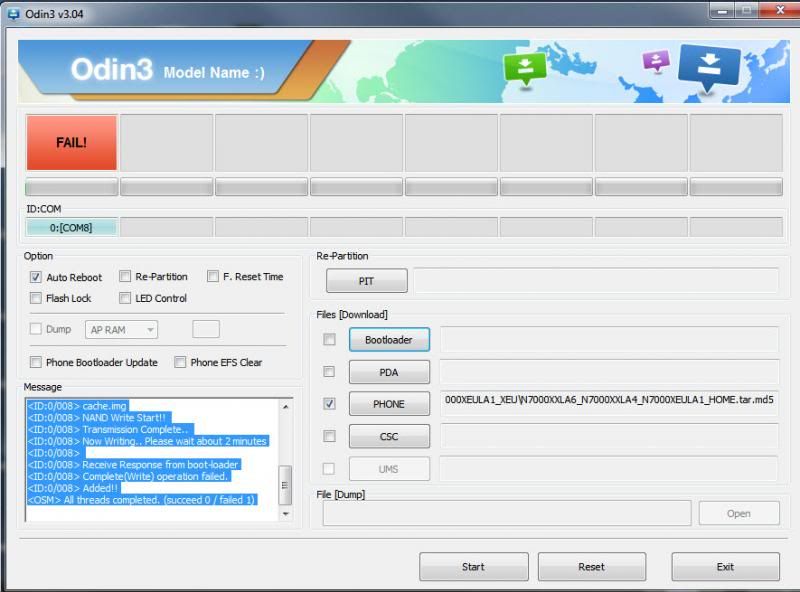Enable the Dump checkbox

tap(35, 329)
